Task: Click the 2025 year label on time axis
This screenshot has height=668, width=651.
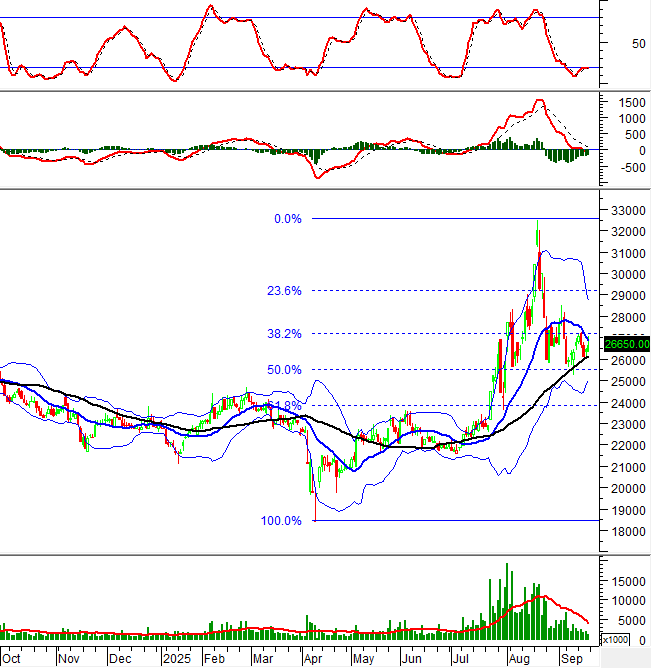Action: [177, 659]
